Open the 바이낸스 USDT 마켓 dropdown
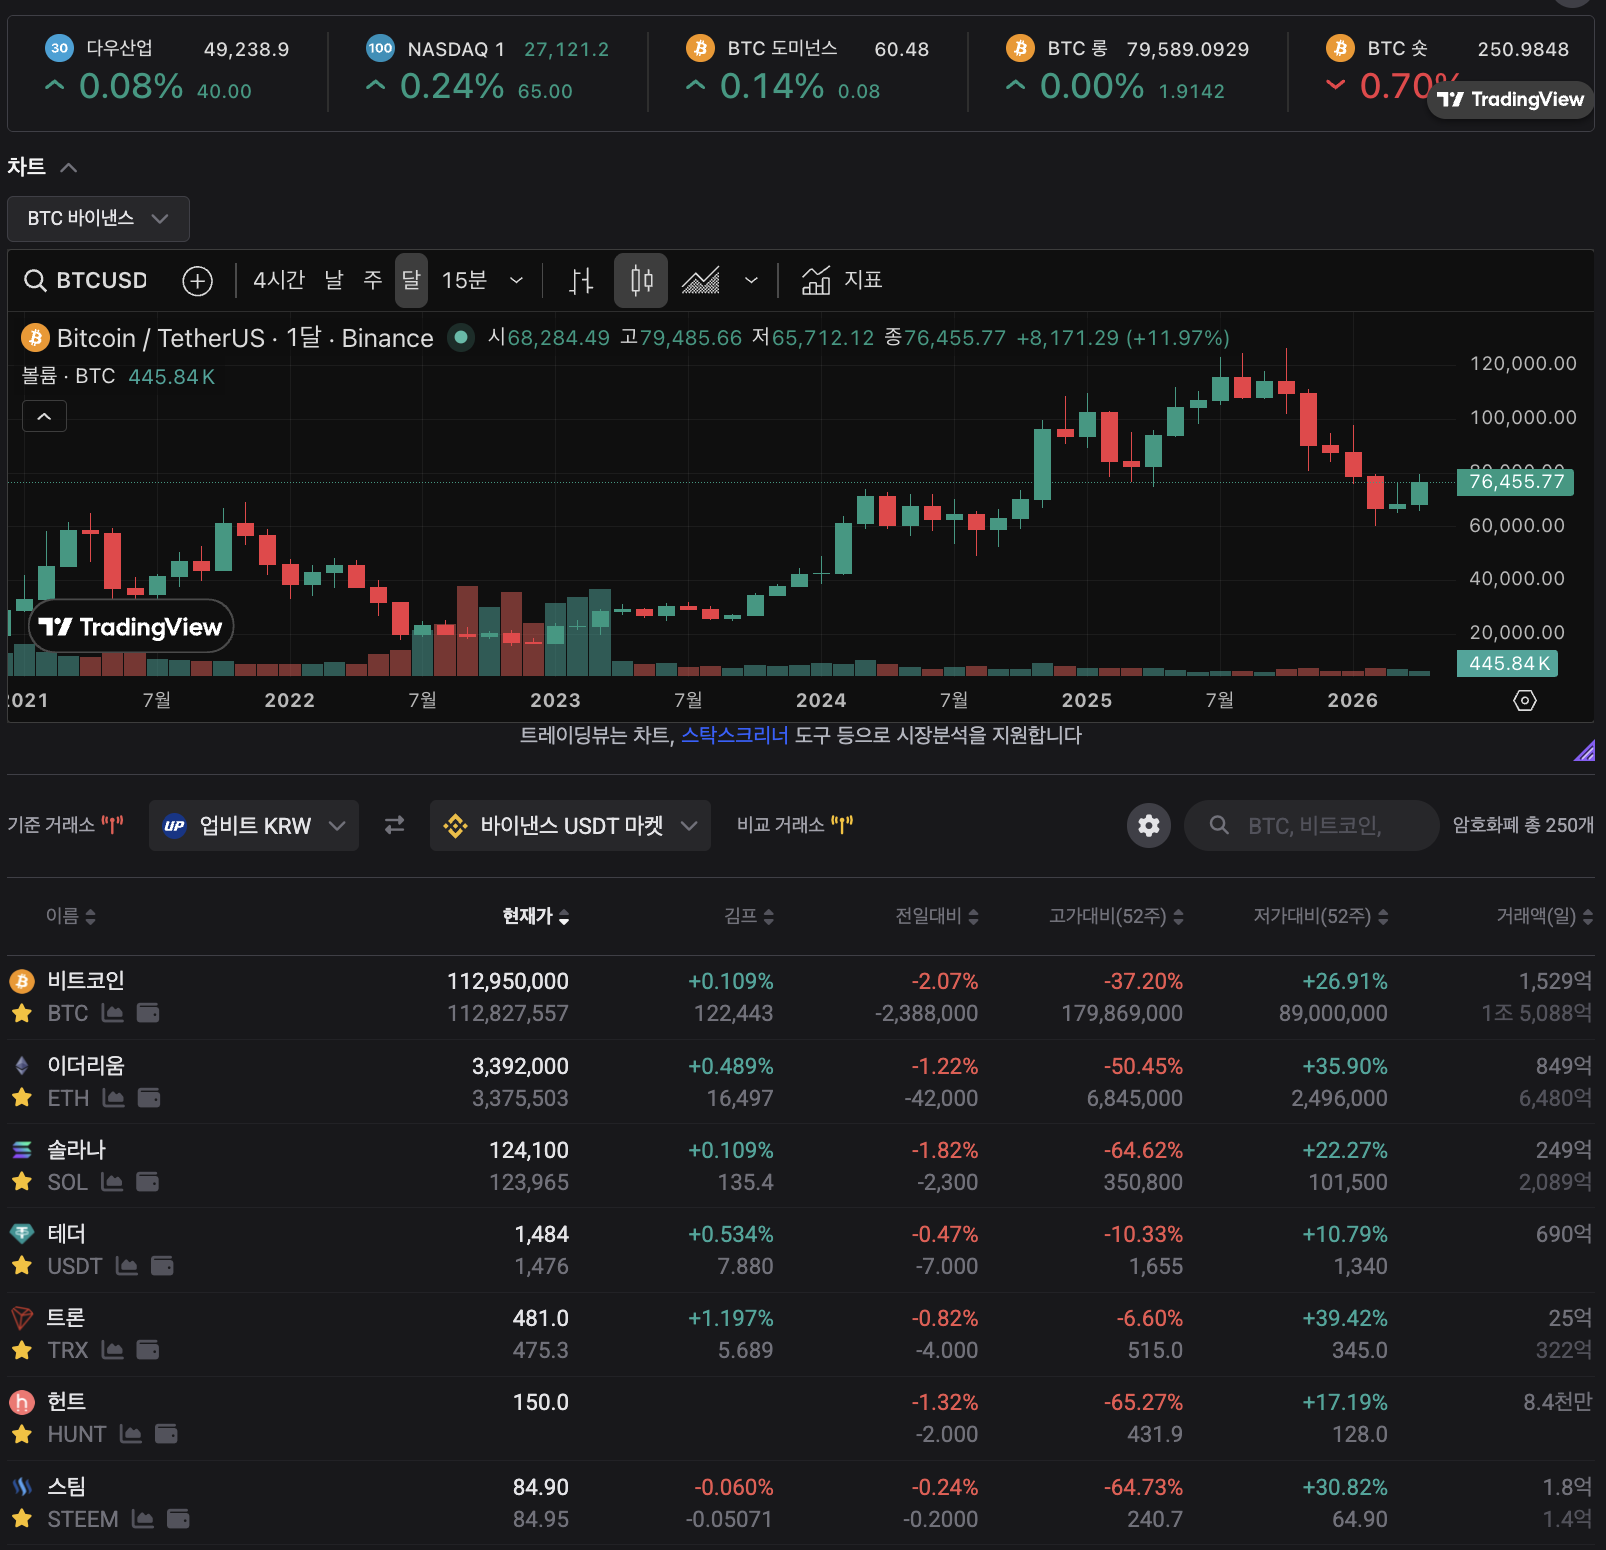 [x=570, y=825]
